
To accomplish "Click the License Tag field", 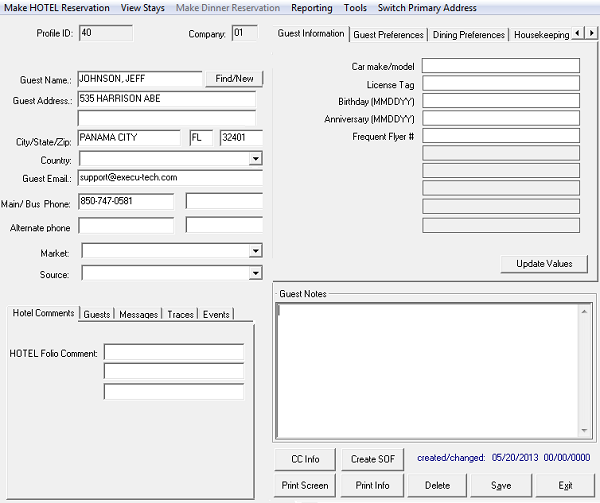I will tap(501, 83).
